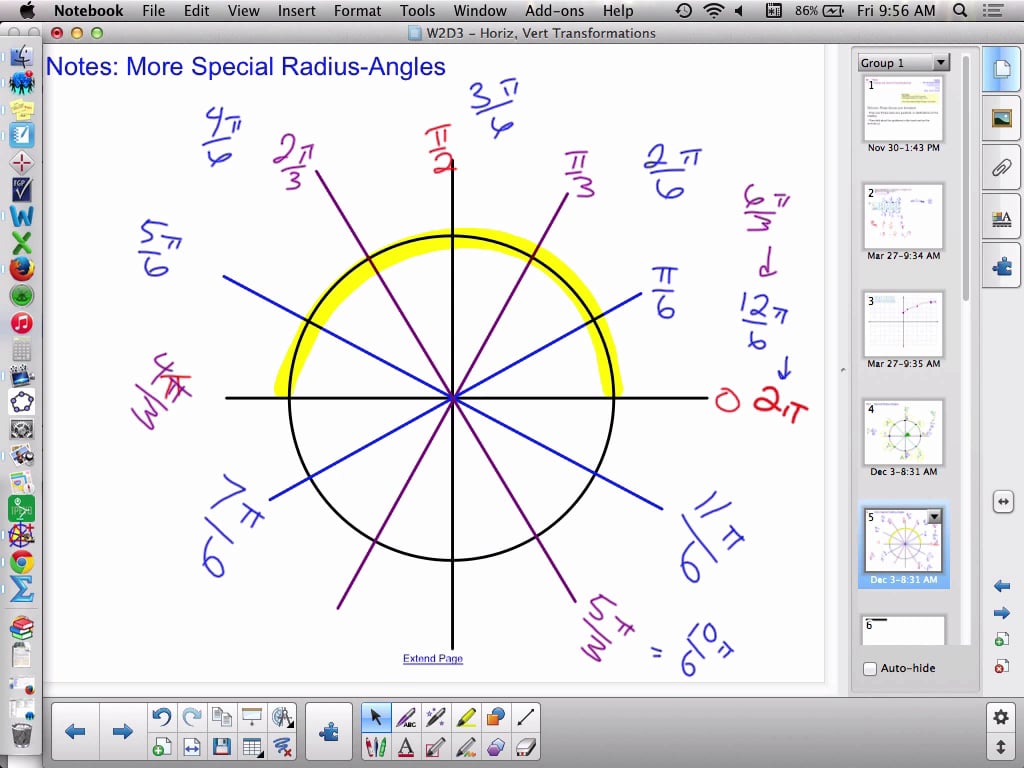The height and width of the screenshot is (768, 1024).
Task: Open the Insert menu
Action: (296, 10)
